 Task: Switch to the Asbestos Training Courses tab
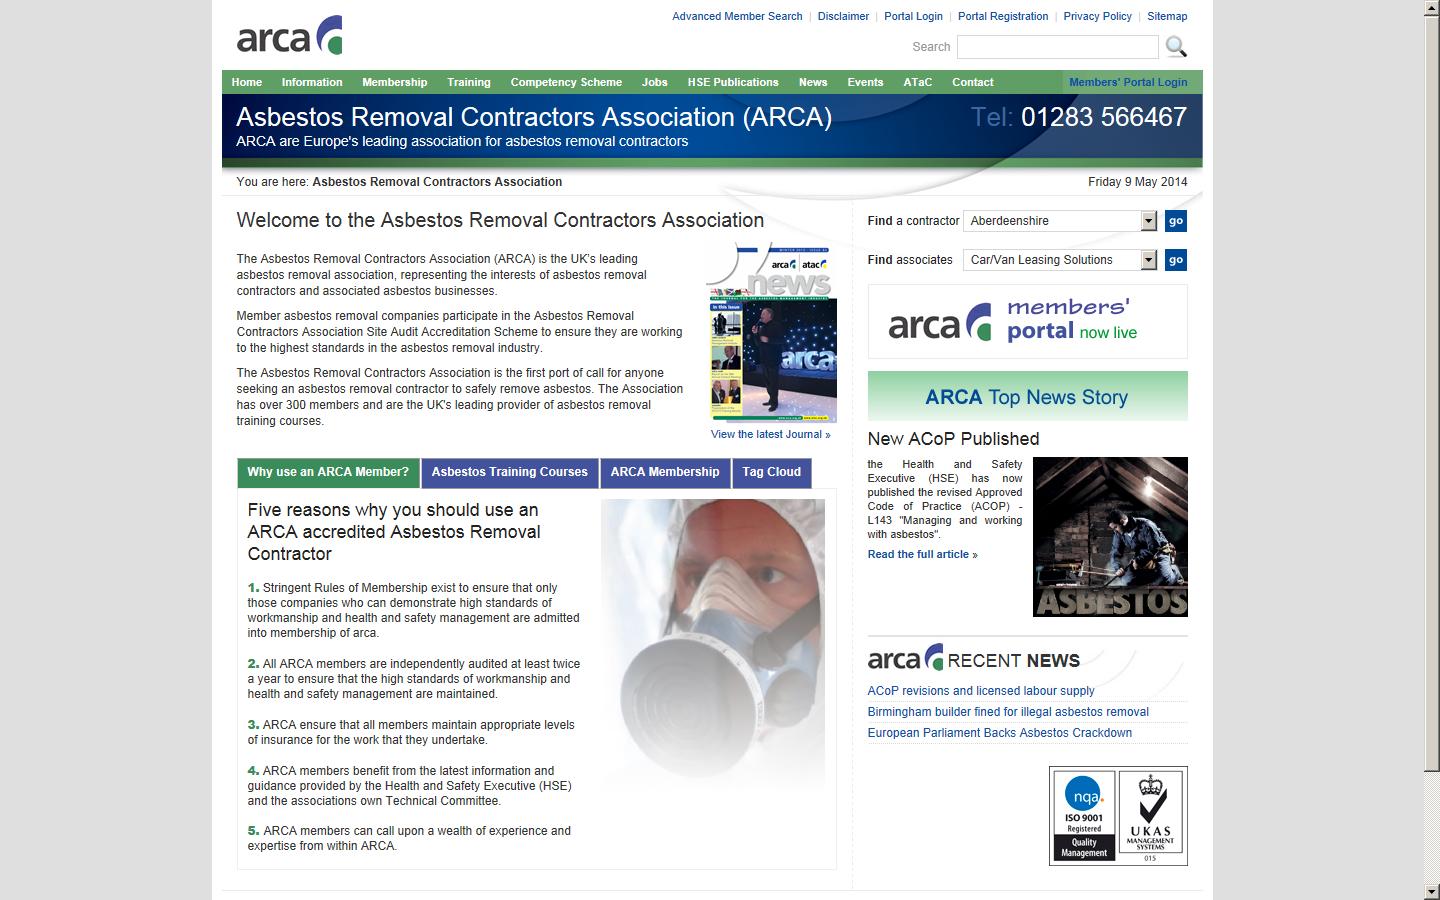coord(509,472)
